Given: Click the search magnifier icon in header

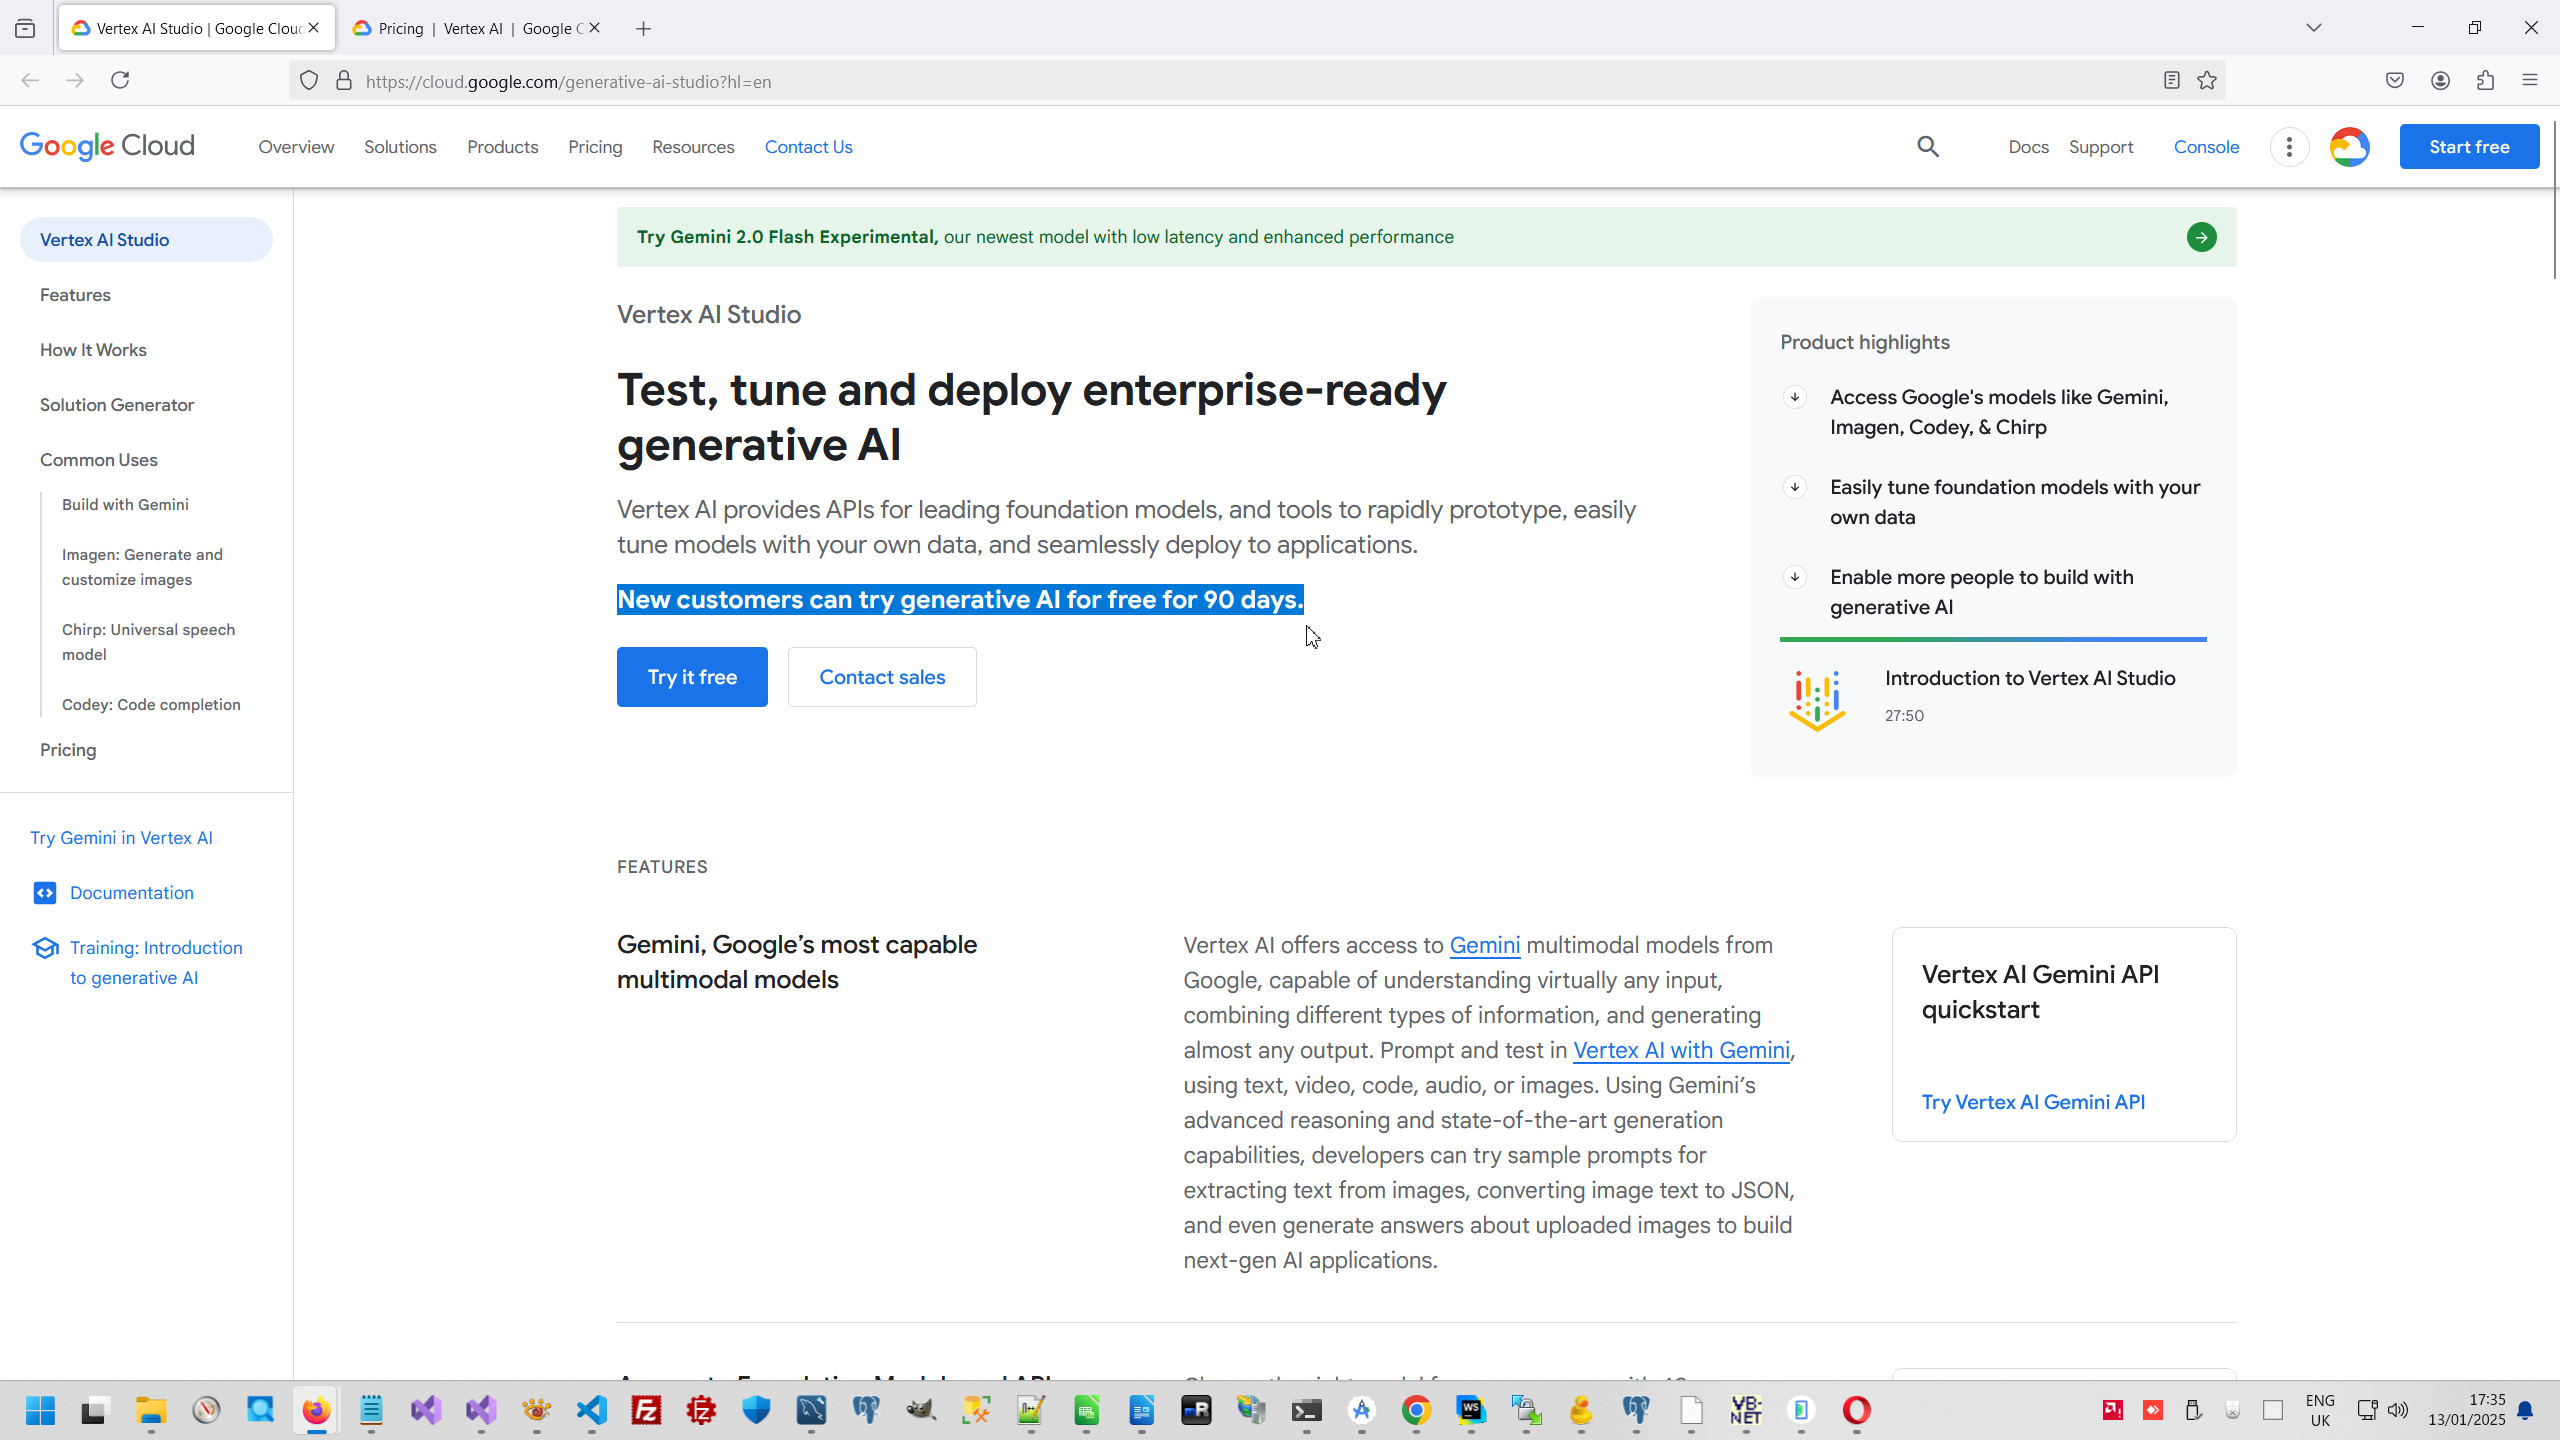Looking at the screenshot, I should pos(1928,147).
